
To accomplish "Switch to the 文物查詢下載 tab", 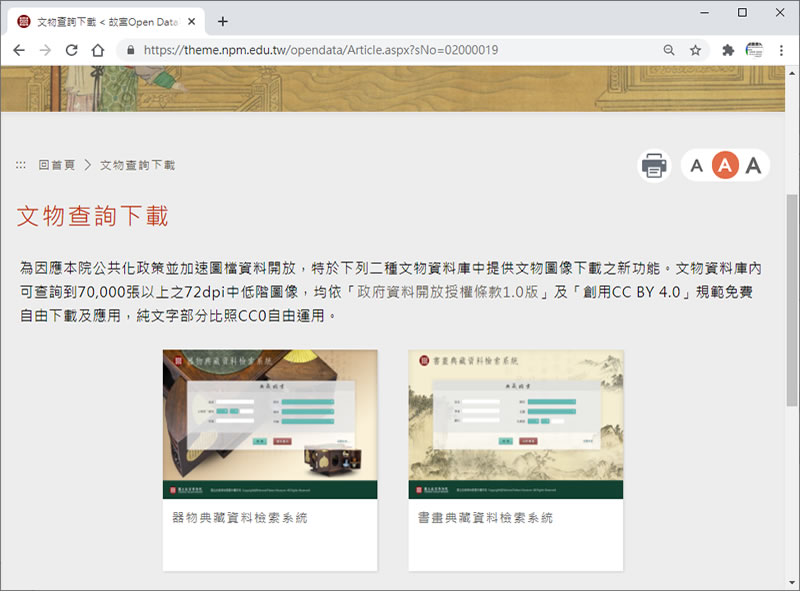I will pyautogui.click(x=106, y=21).
